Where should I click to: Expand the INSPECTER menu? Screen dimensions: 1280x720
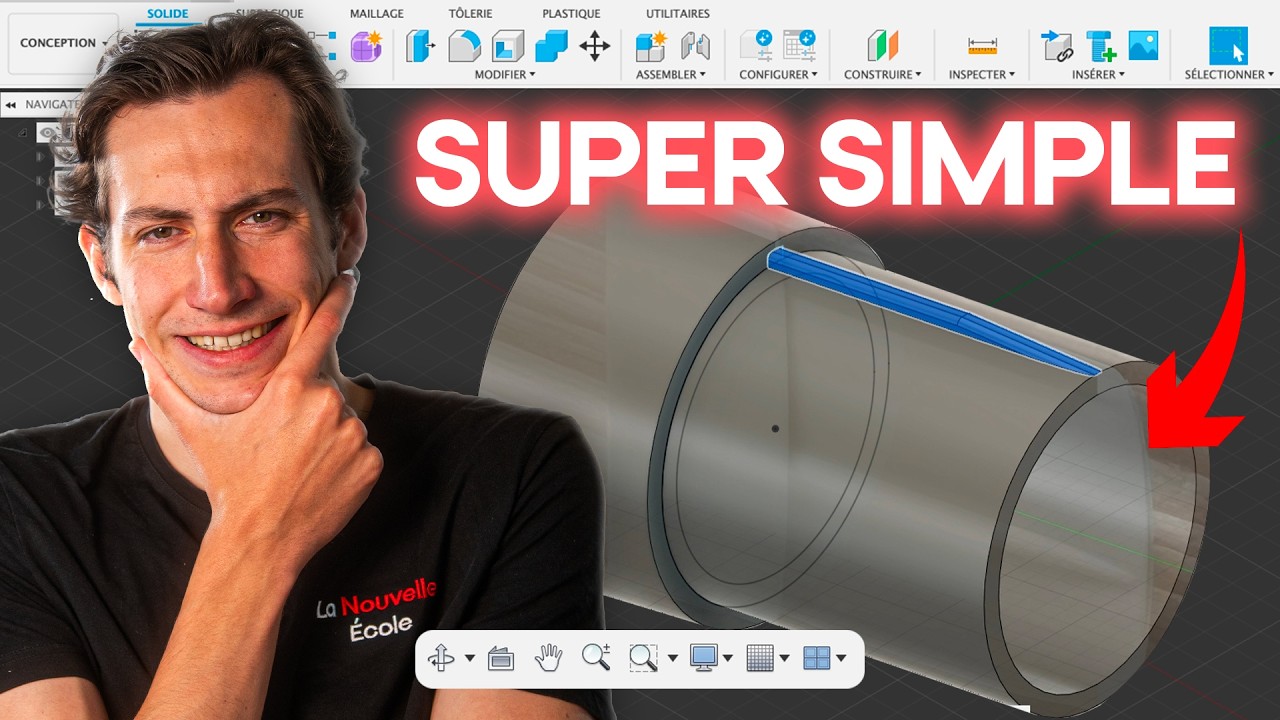click(x=982, y=75)
